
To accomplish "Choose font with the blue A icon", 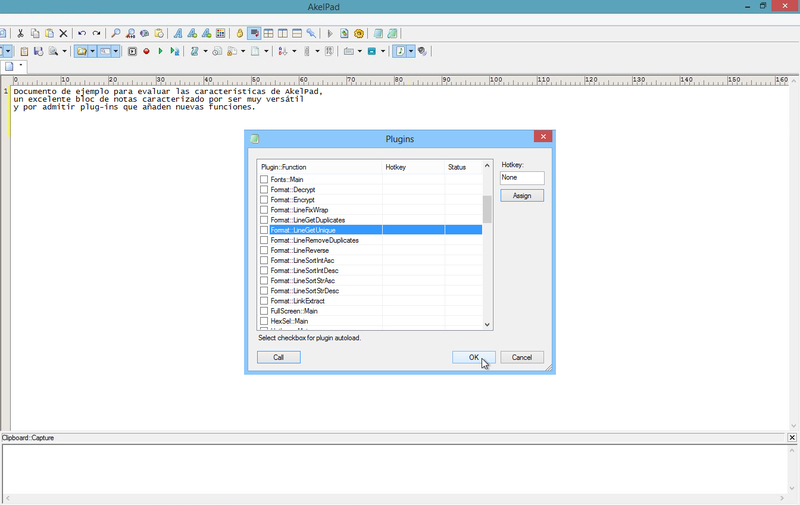I will (x=178, y=34).
